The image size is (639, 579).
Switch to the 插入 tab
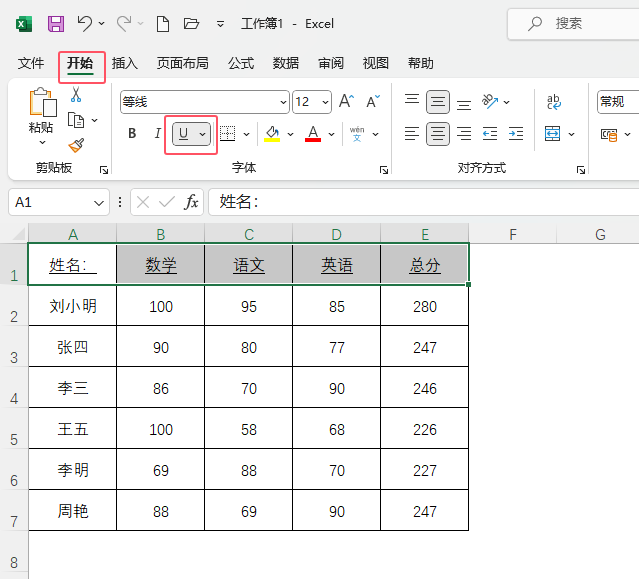point(125,63)
